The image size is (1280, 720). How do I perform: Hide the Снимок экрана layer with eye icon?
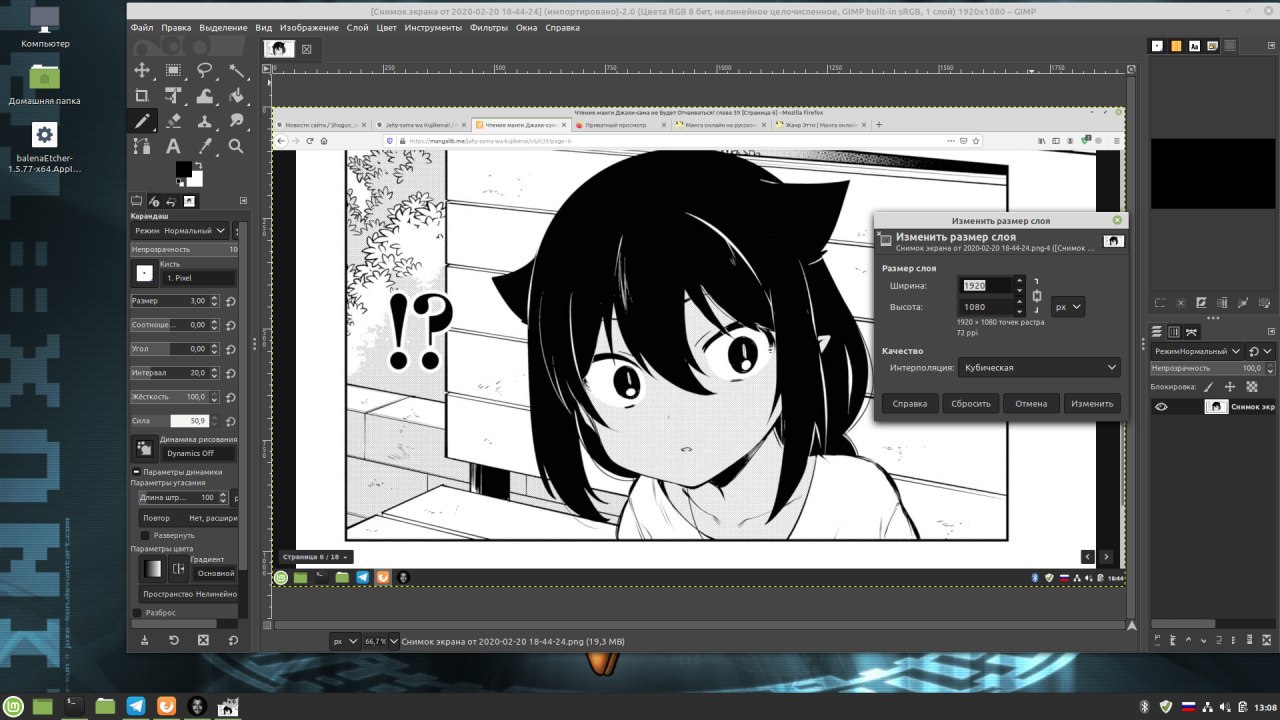coord(1161,407)
